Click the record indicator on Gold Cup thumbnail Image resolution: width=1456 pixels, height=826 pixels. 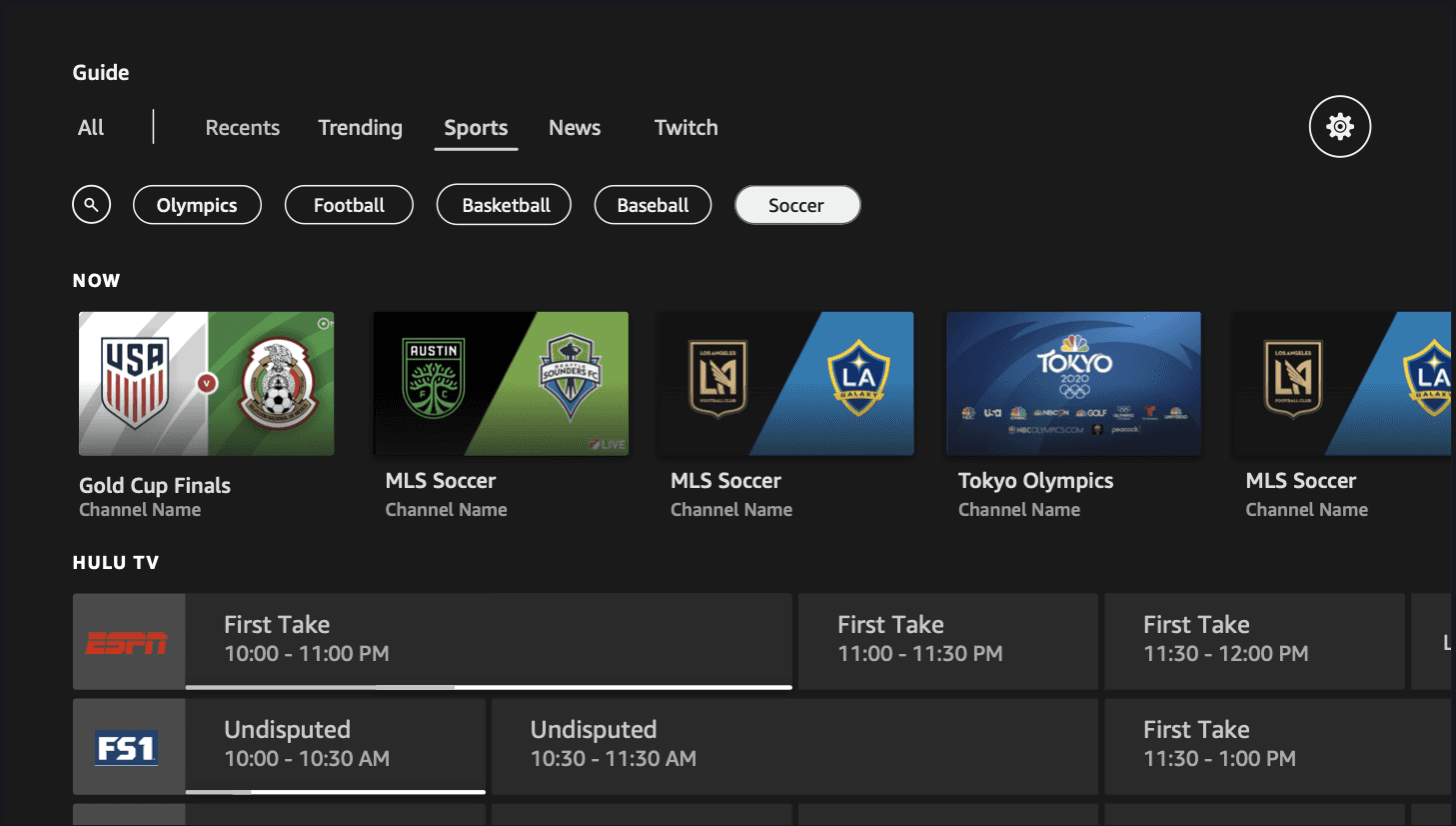pos(323,324)
